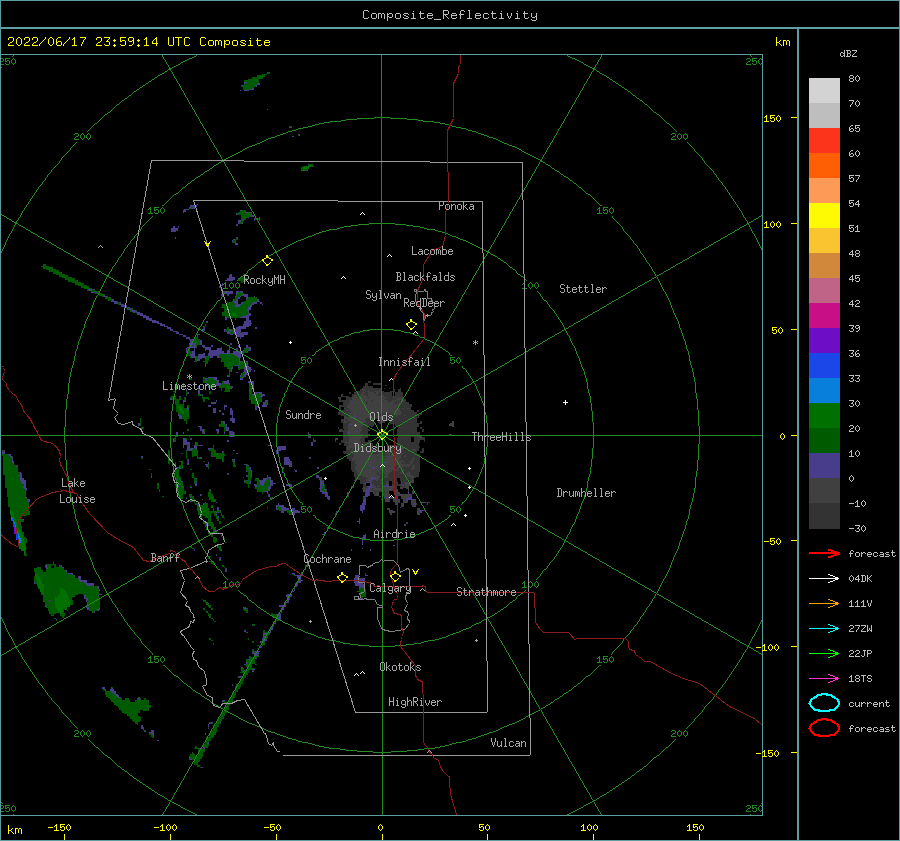The width and height of the screenshot is (900, 841).
Task: Click the Lacombe city label
Action: coord(432,251)
